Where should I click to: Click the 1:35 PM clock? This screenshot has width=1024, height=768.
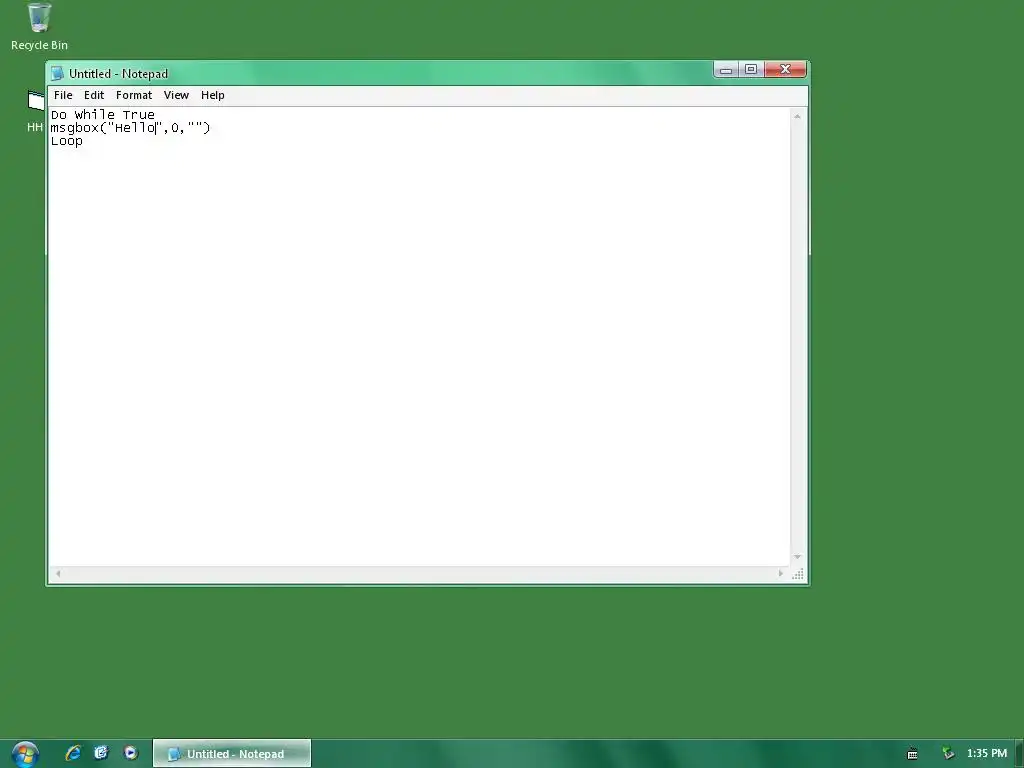pyautogui.click(x=987, y=754)
